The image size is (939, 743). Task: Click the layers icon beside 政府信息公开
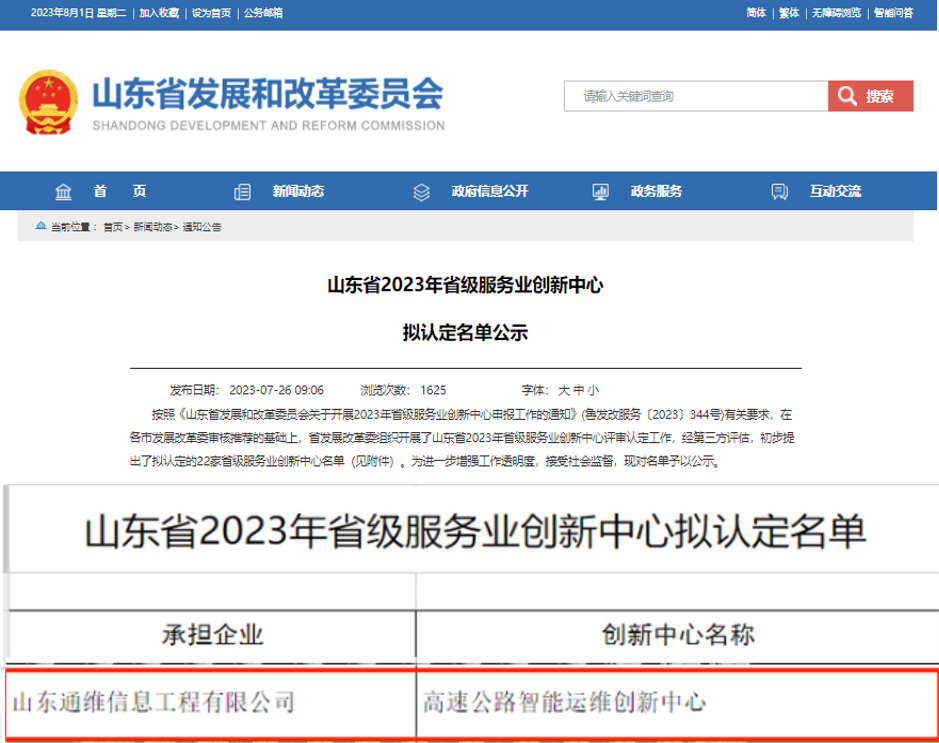coord(421,192)
